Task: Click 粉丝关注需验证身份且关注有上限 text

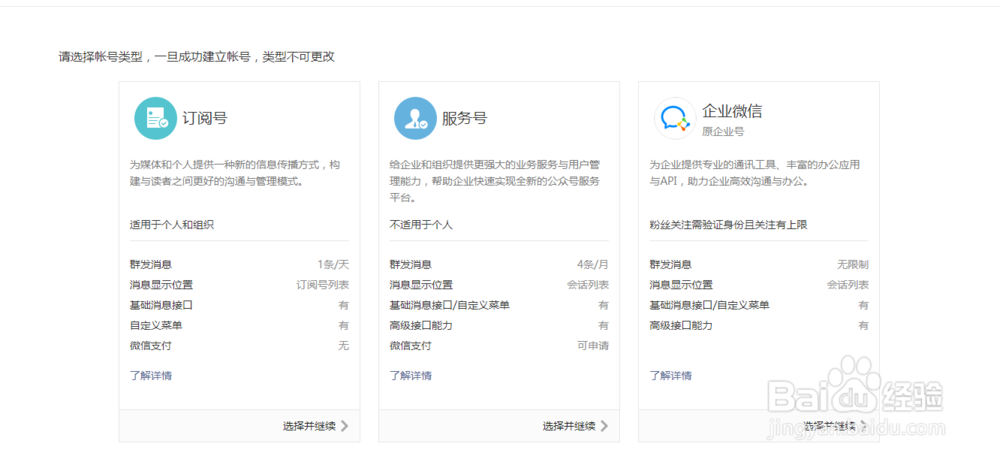Action: click(x=729, y=225)
